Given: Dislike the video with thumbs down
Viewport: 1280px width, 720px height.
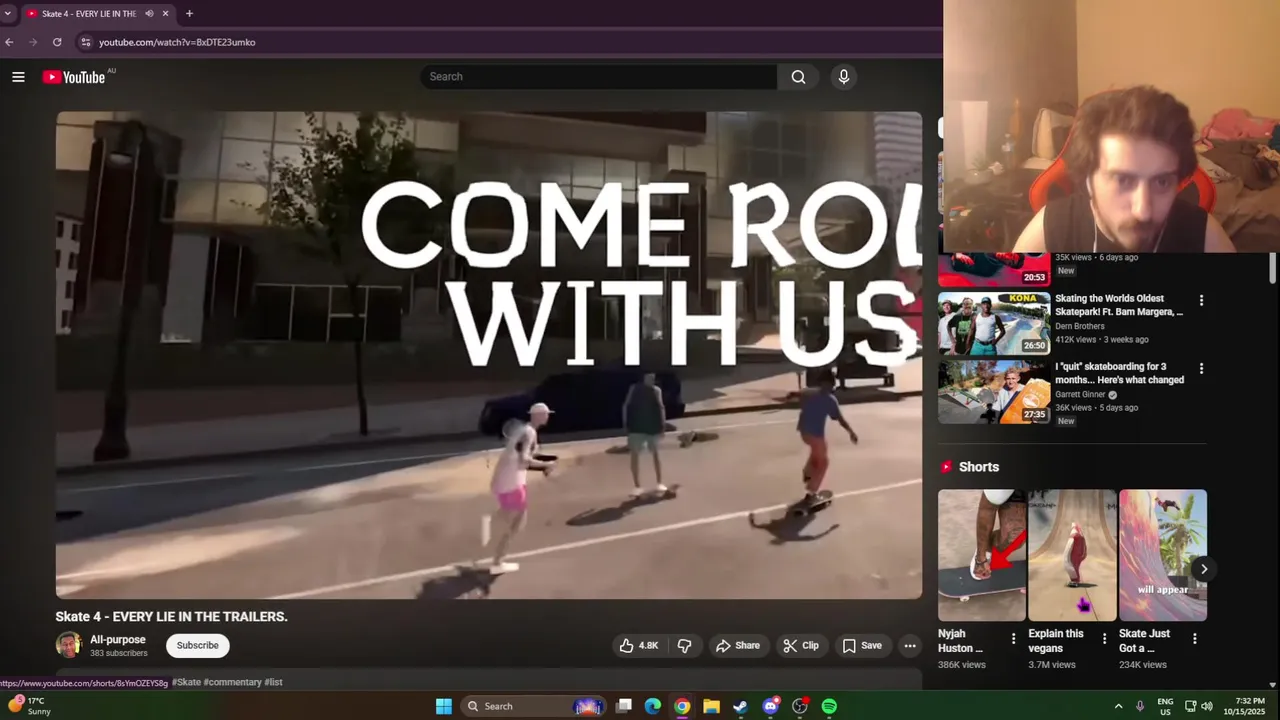Looking at the screenshot, I should (685, 646).
